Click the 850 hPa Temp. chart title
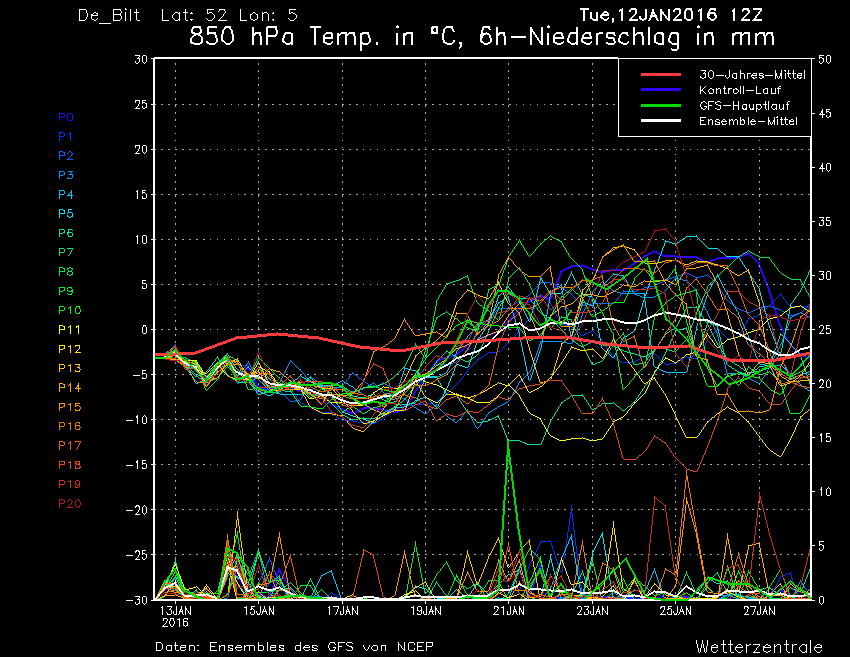850x657 pixels. click(x=482, y=37)
